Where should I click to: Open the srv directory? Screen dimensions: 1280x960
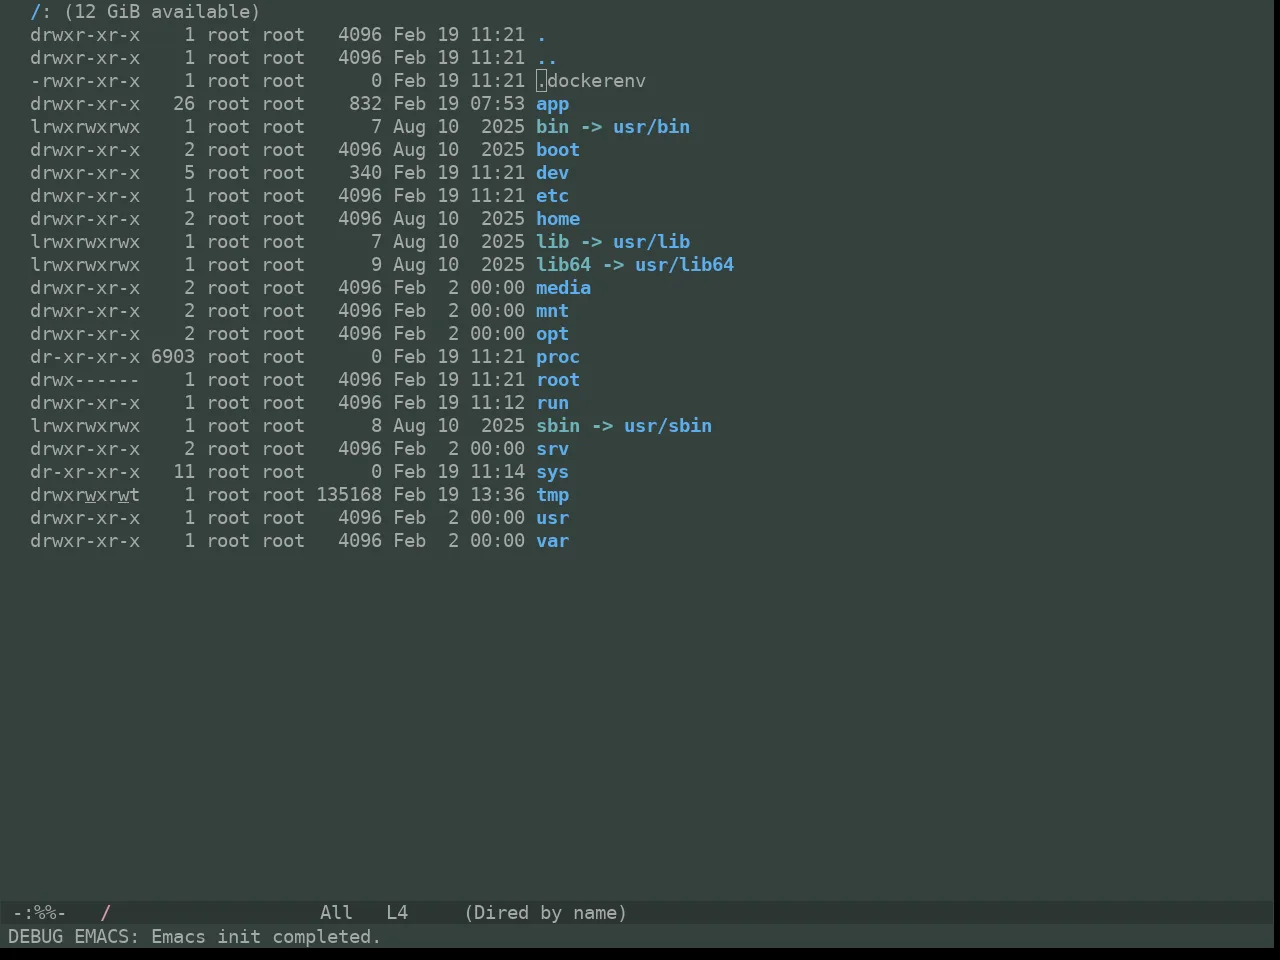(552, 449)
